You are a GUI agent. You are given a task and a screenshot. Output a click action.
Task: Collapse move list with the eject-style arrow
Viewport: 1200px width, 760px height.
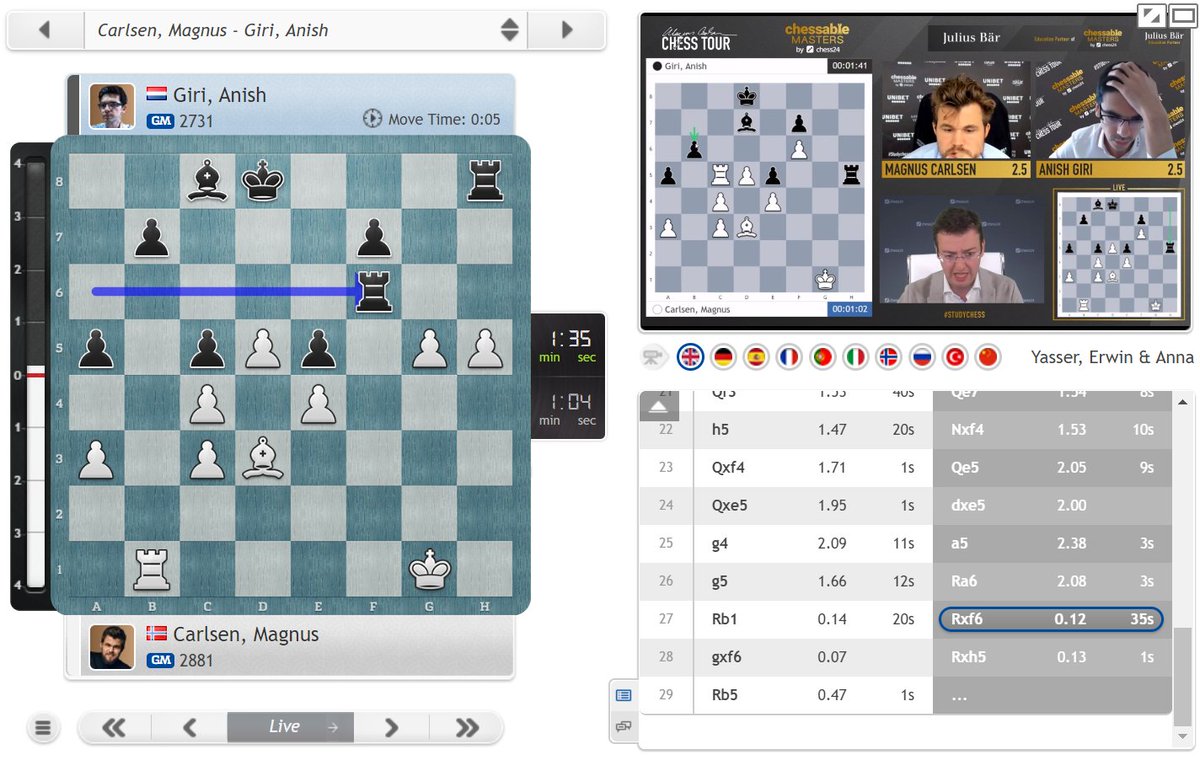[658, 404]
